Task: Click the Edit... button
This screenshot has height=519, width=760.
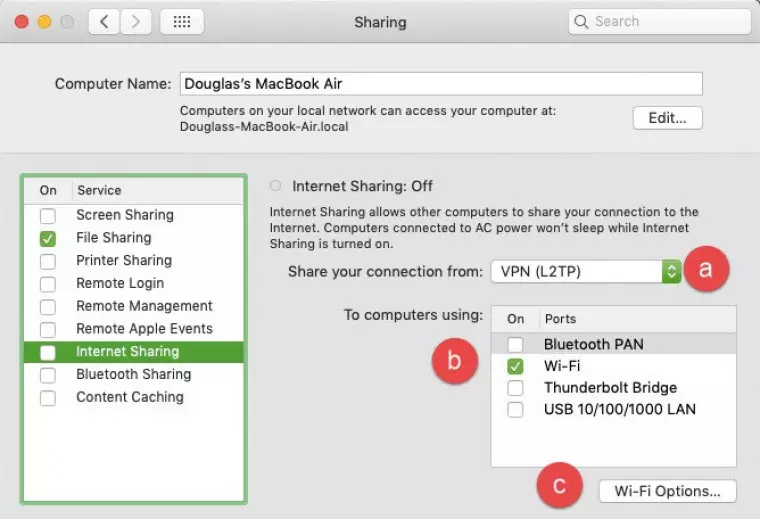Action: click(x=667, y=118)
